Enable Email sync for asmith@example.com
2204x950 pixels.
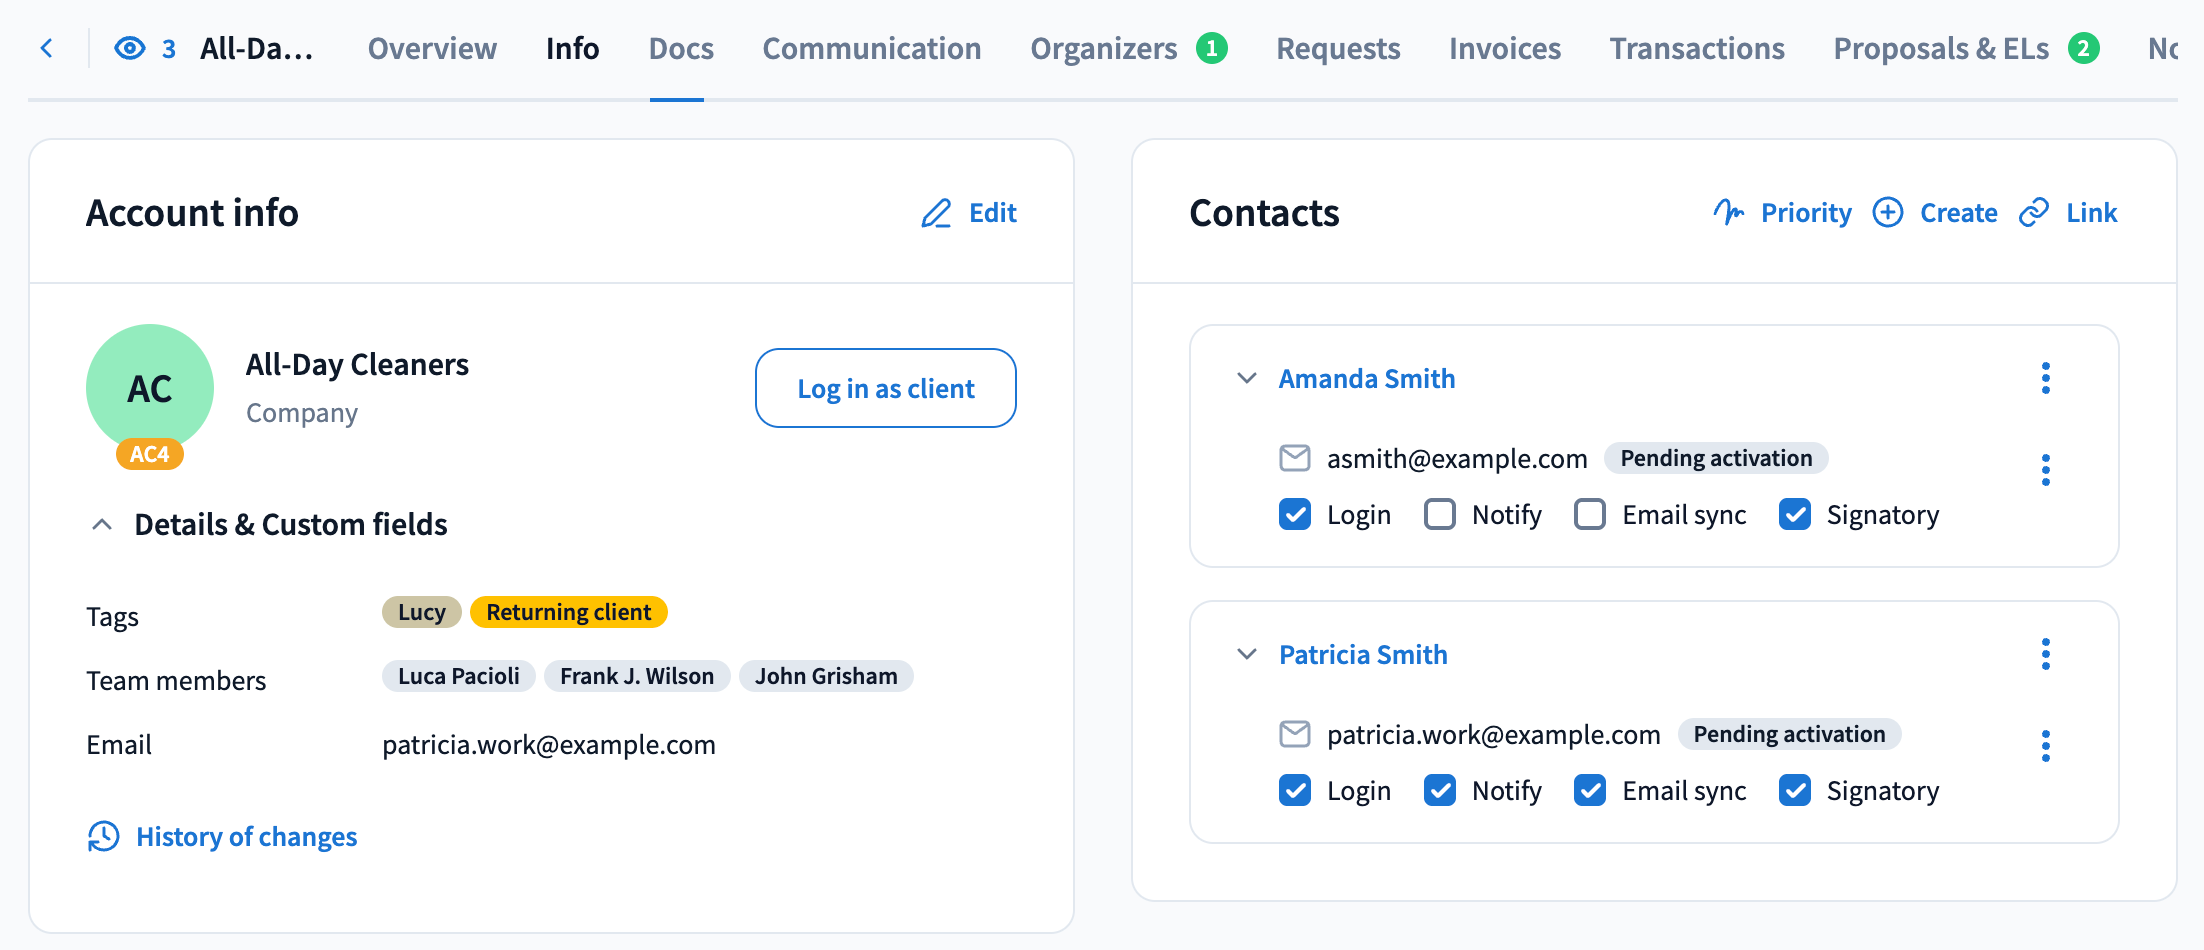pos(1590,514)
